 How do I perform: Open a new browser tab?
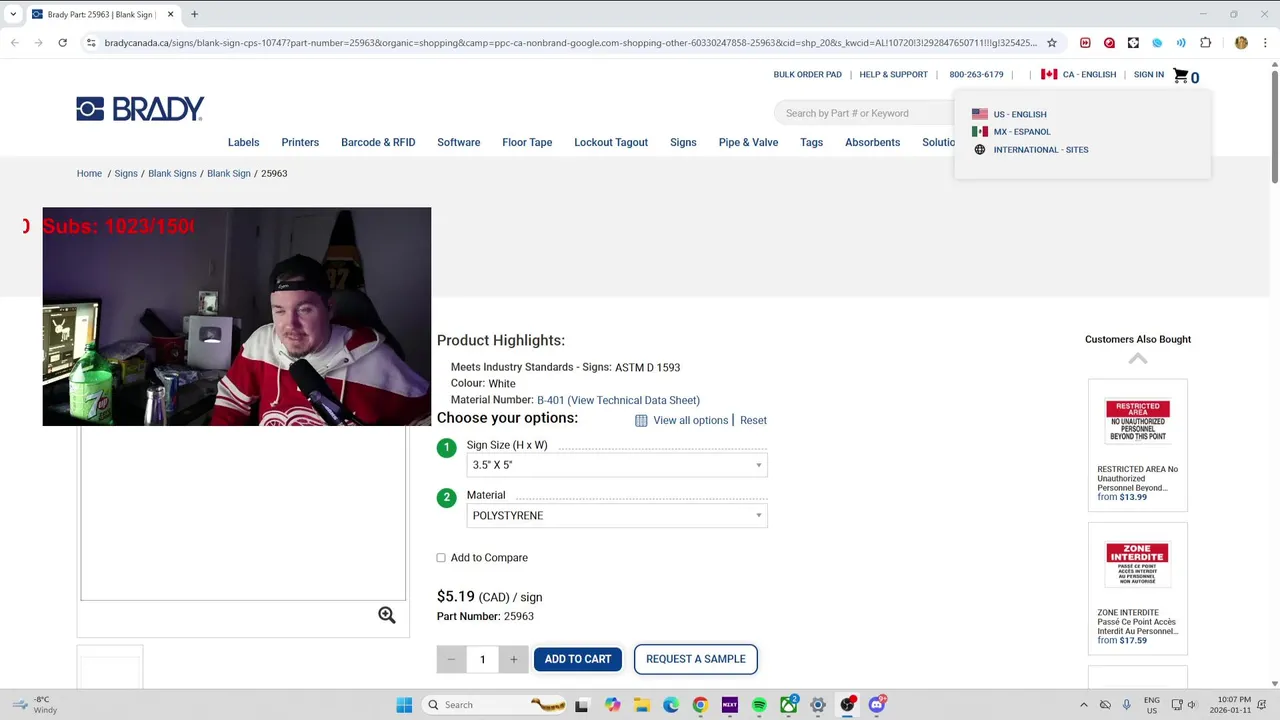tap(194, 14)
